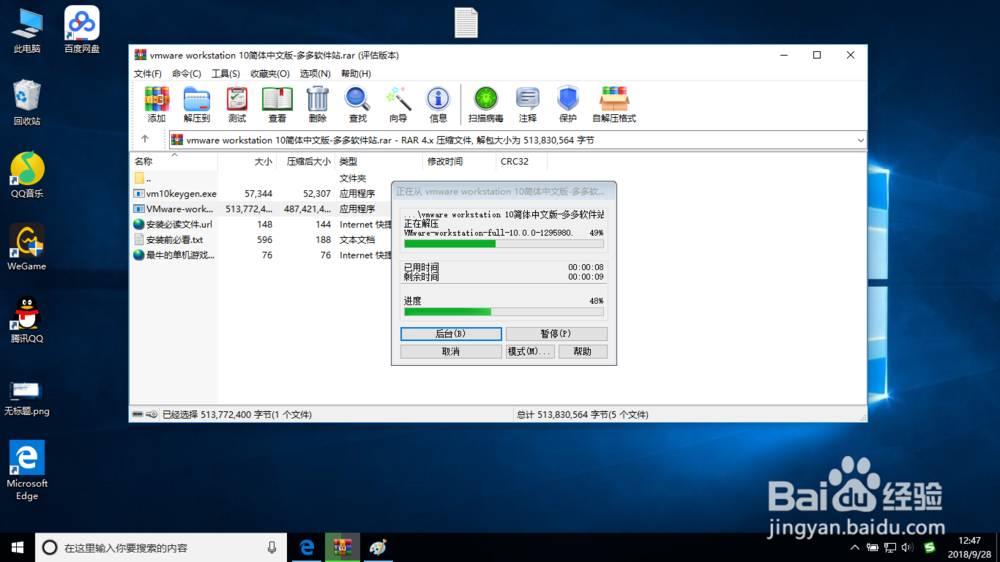Open the 文件(F) menu
This screenshot has height=562, width=1000.
click(147, 73)
